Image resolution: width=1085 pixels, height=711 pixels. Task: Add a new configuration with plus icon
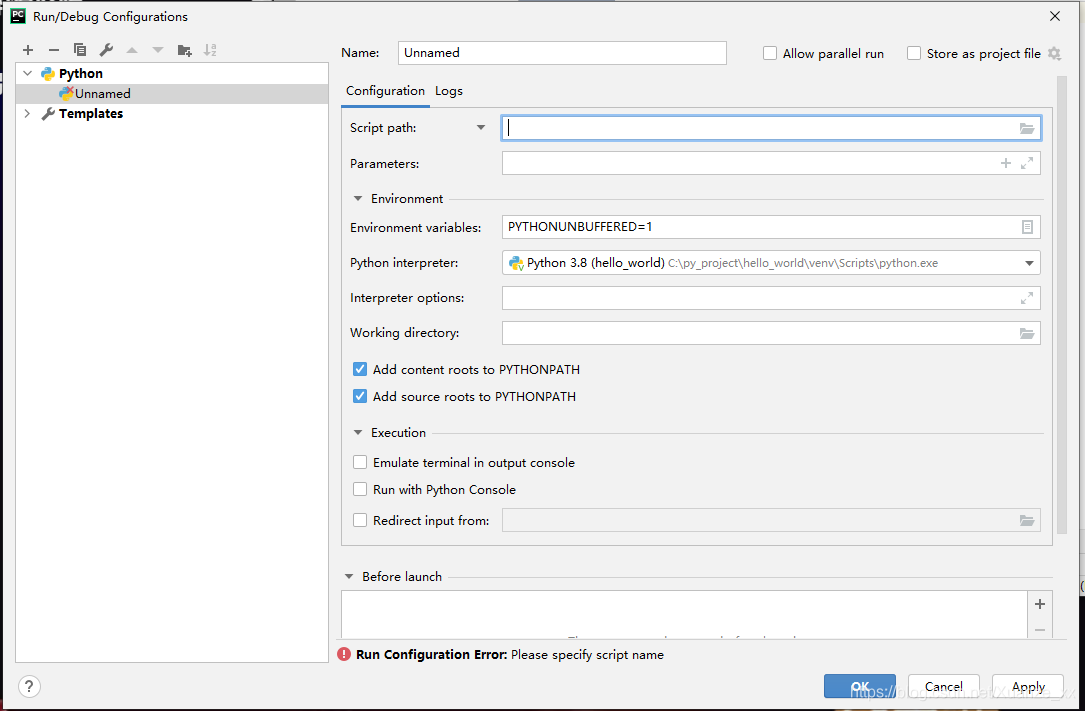pyautogui.click(x=28, y=50)
